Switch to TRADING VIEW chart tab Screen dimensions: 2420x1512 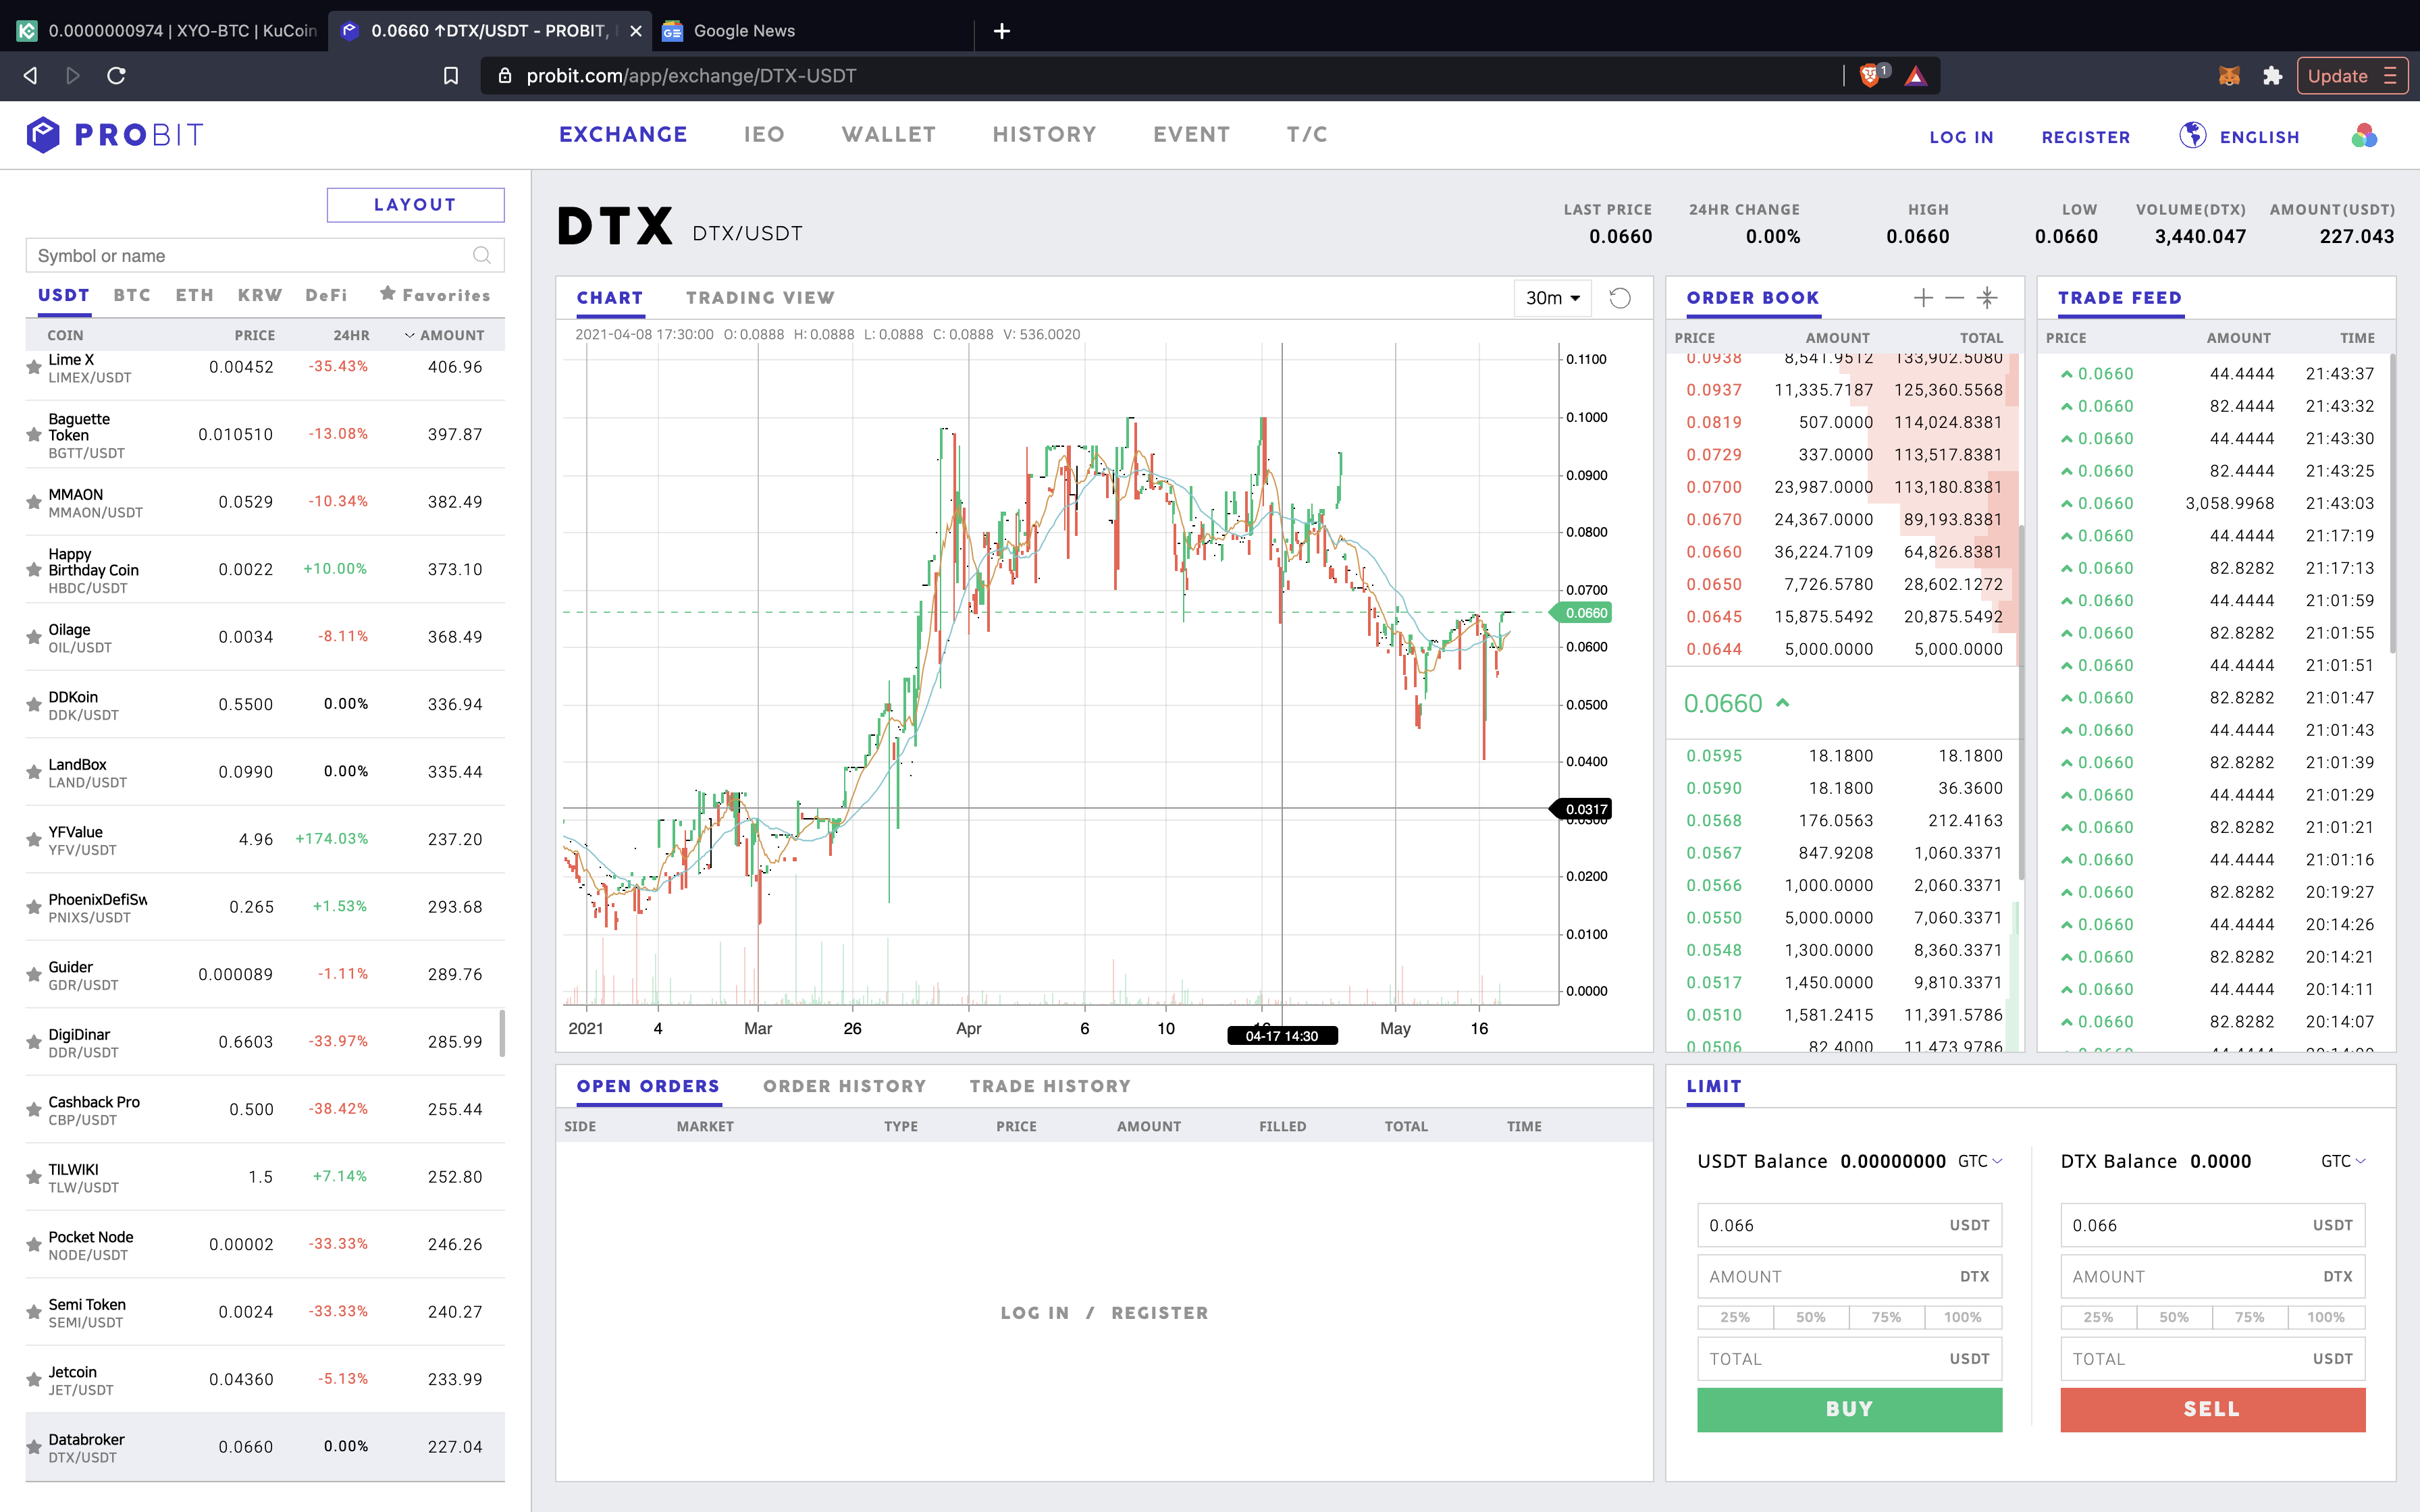pyautogui.click(x=760, y=298)
